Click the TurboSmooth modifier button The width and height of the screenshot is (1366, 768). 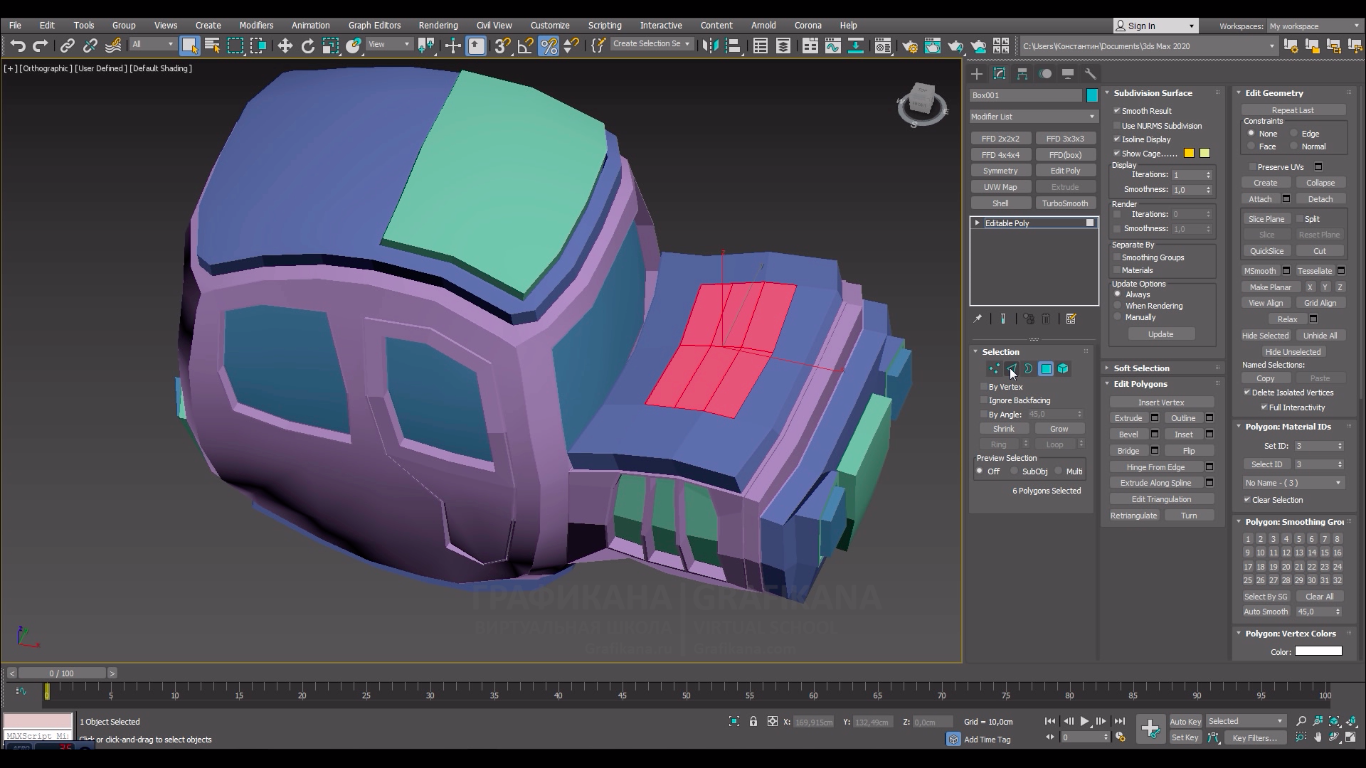(1065, 203)
